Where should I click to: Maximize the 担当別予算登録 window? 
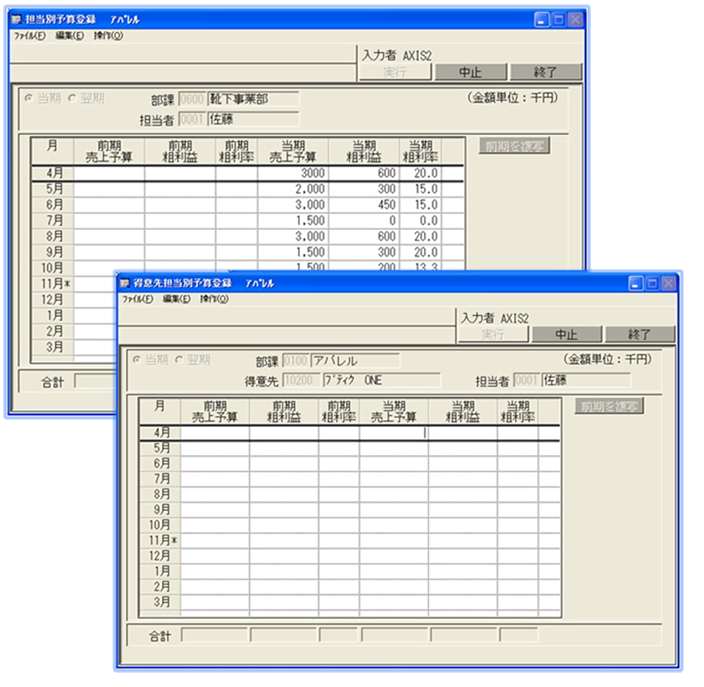[x=558, y=19]
